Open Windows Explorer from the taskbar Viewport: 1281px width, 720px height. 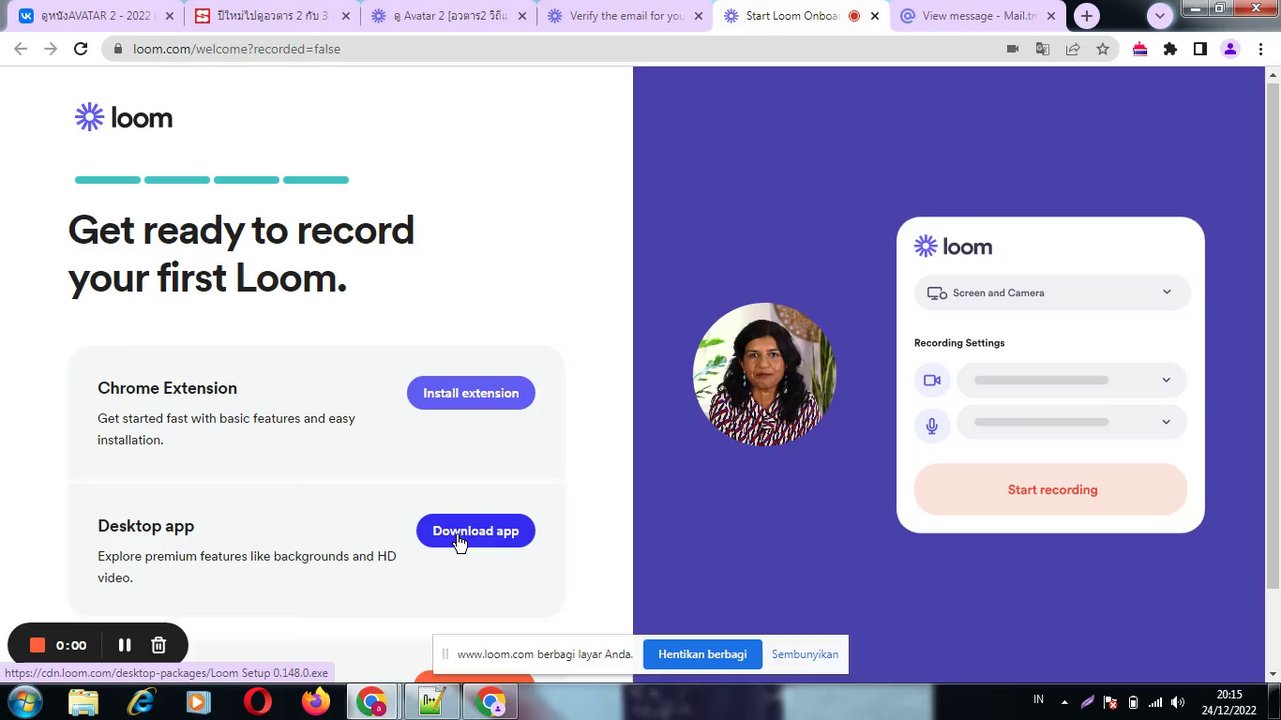point(84,702)
